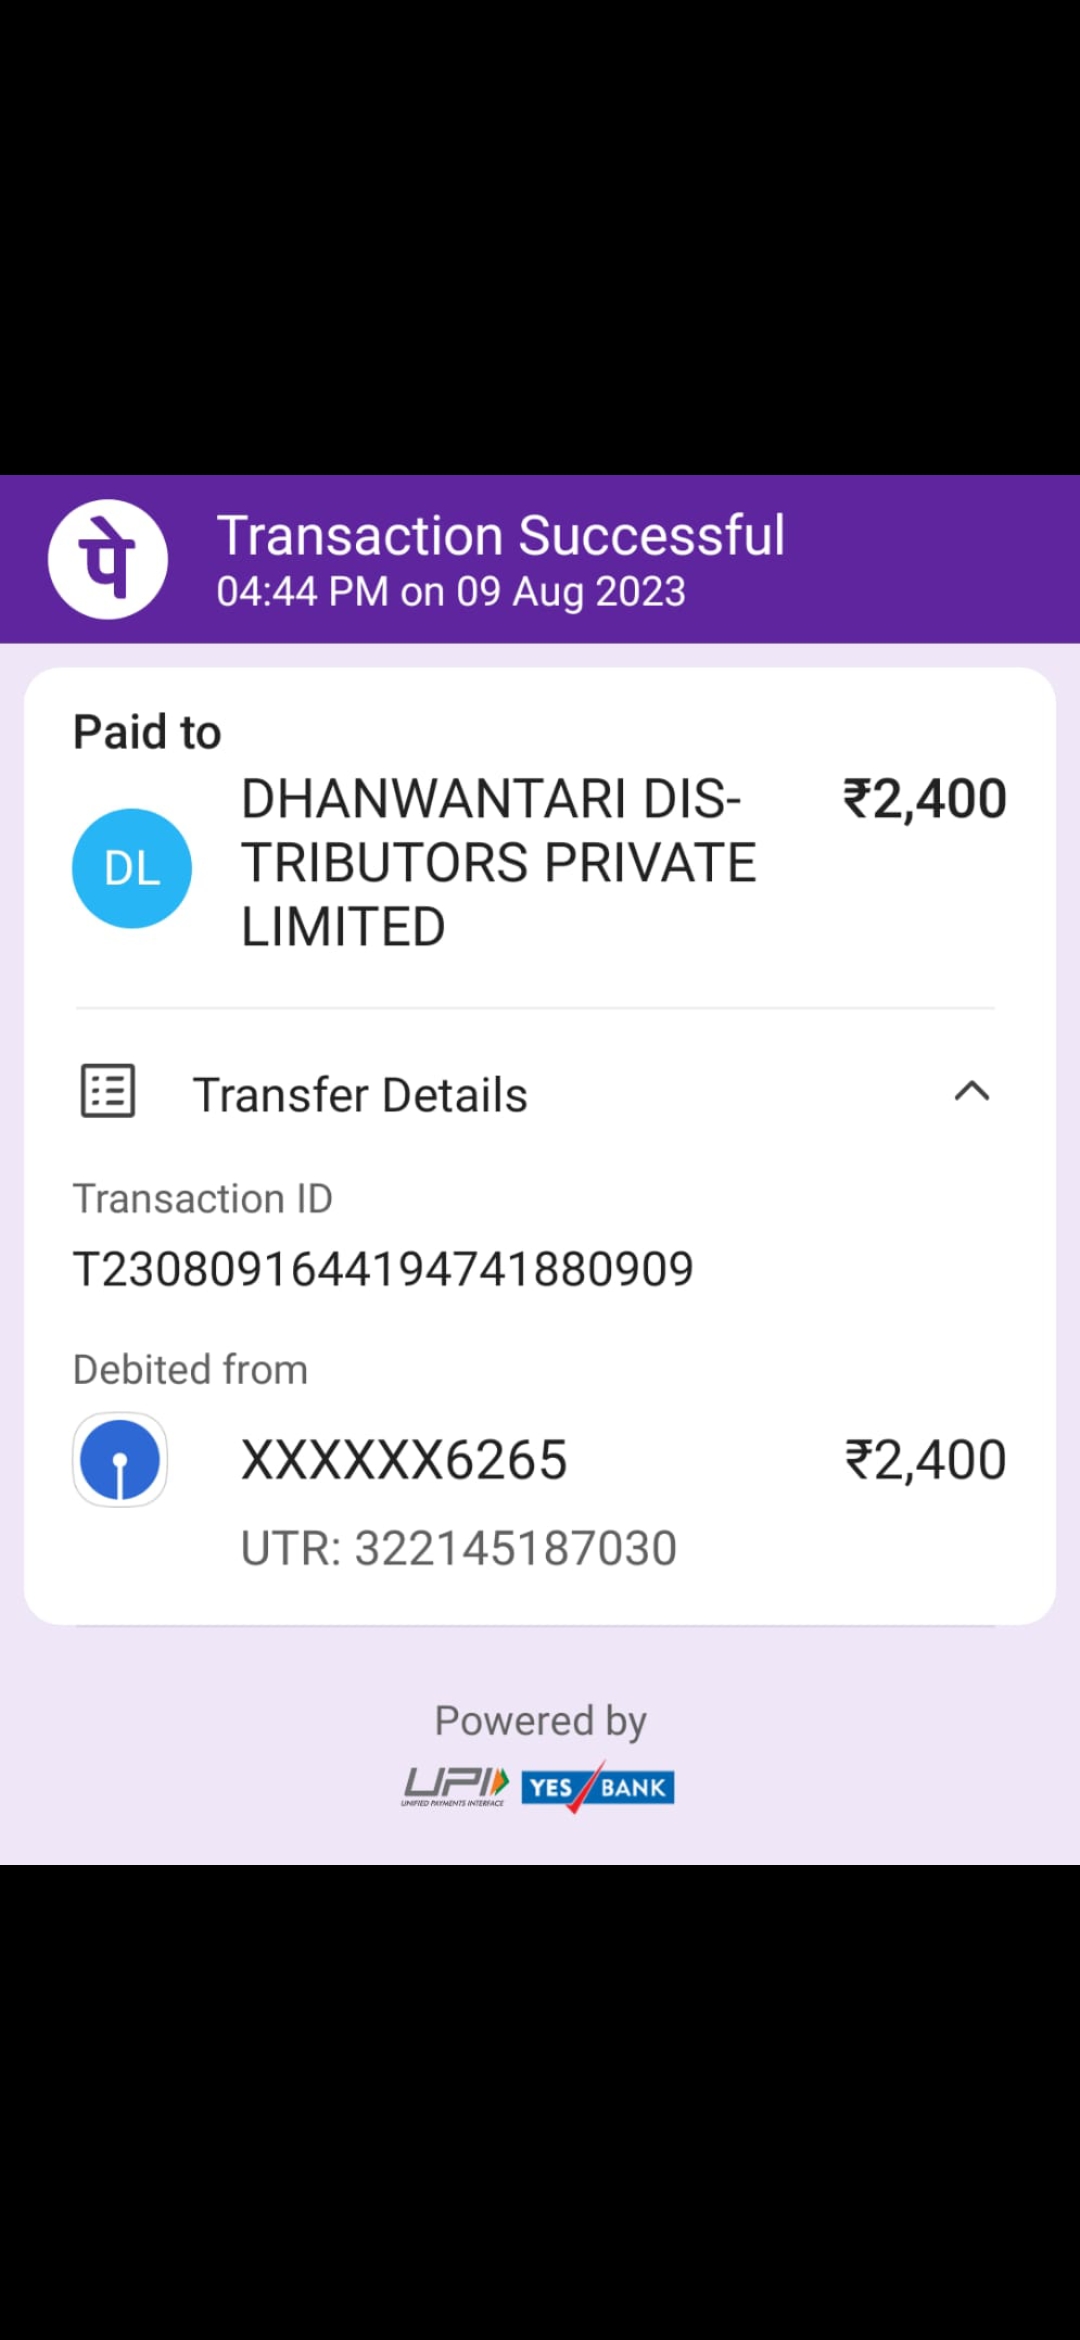
Task: Tap the Transaction ID label
Action: pos(203,1199)
